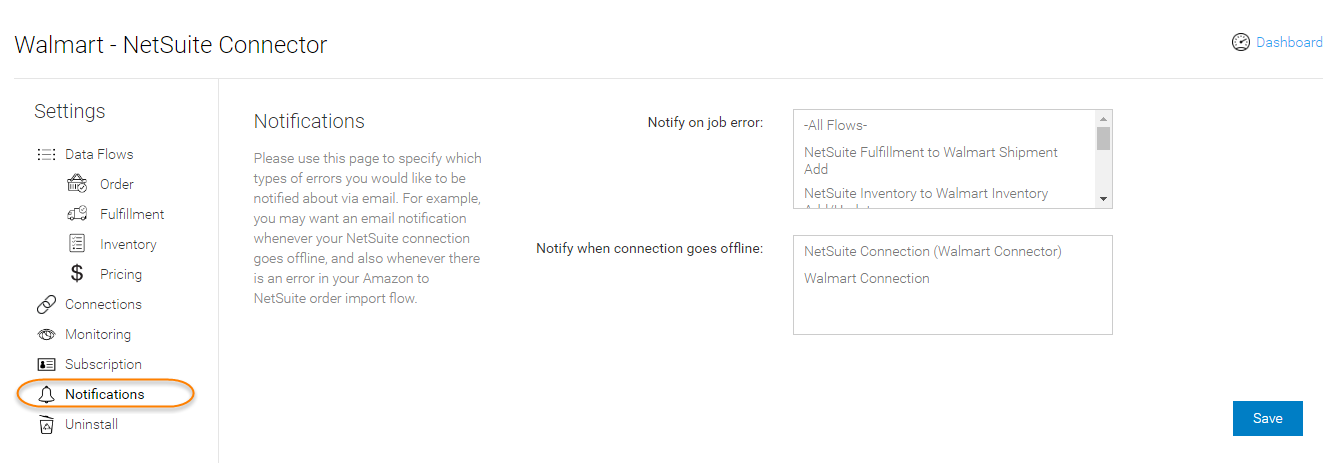
Task: Click the flows list scroll up arrow
Action: tap(1104, 119)
